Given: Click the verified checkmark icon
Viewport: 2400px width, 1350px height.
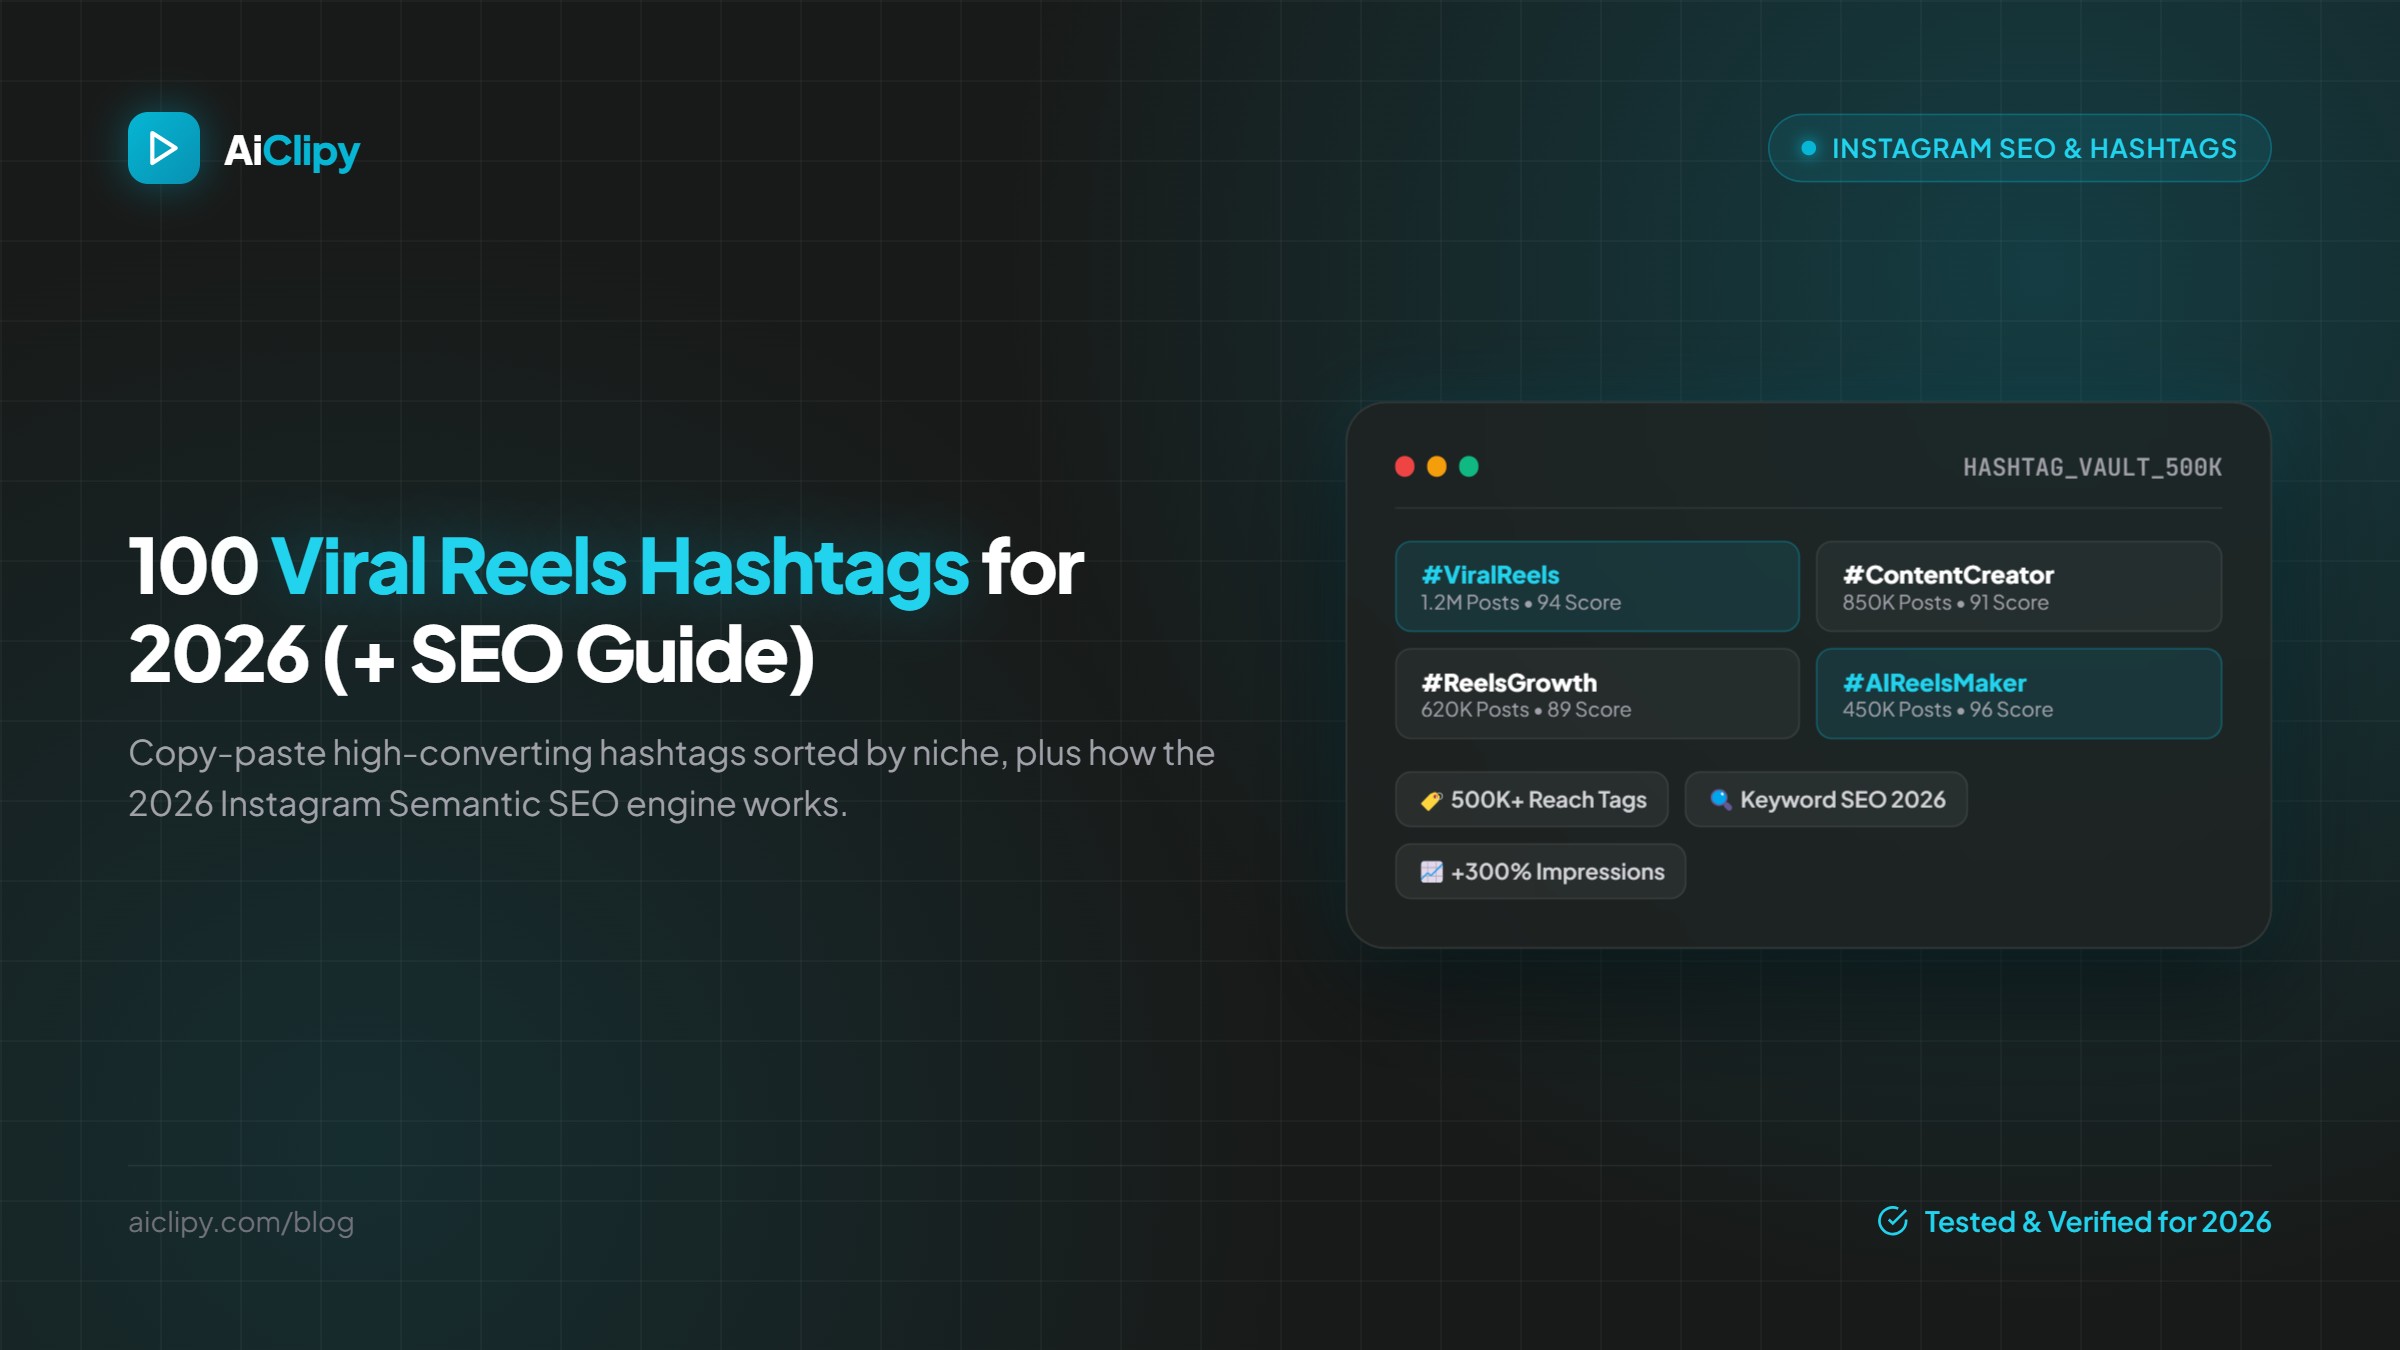Looking at the screenshot, I should point(1893,1221).
